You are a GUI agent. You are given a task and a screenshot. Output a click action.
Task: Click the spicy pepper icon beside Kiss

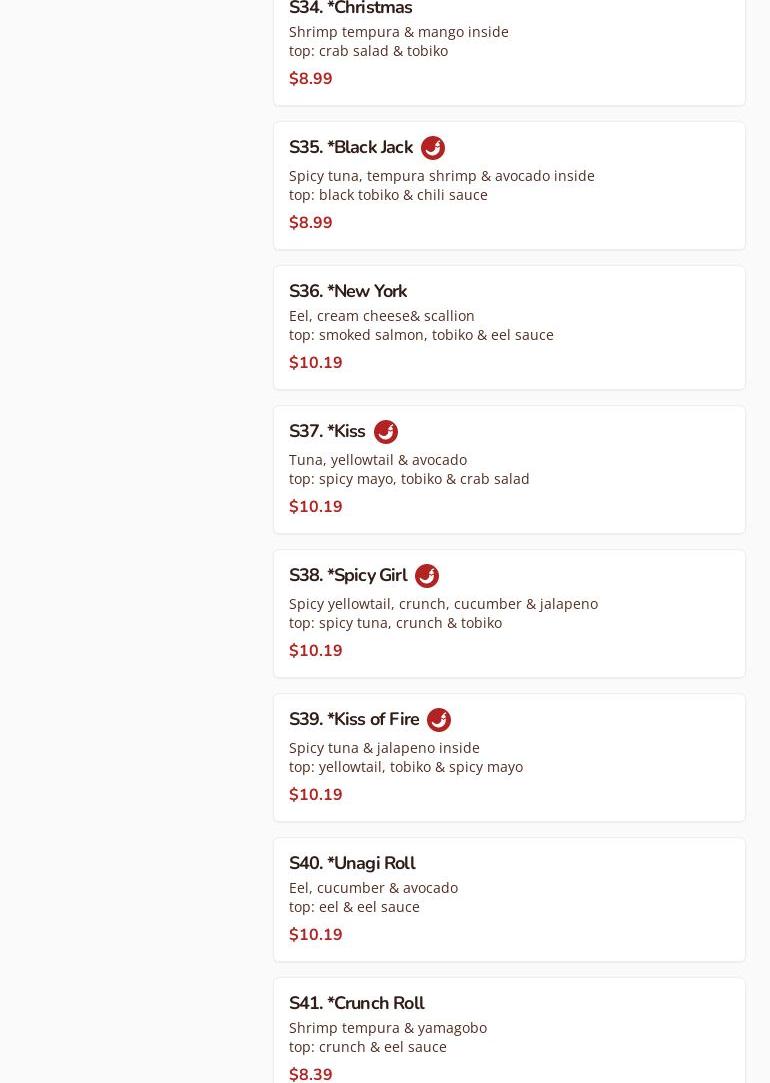point(386,432)
